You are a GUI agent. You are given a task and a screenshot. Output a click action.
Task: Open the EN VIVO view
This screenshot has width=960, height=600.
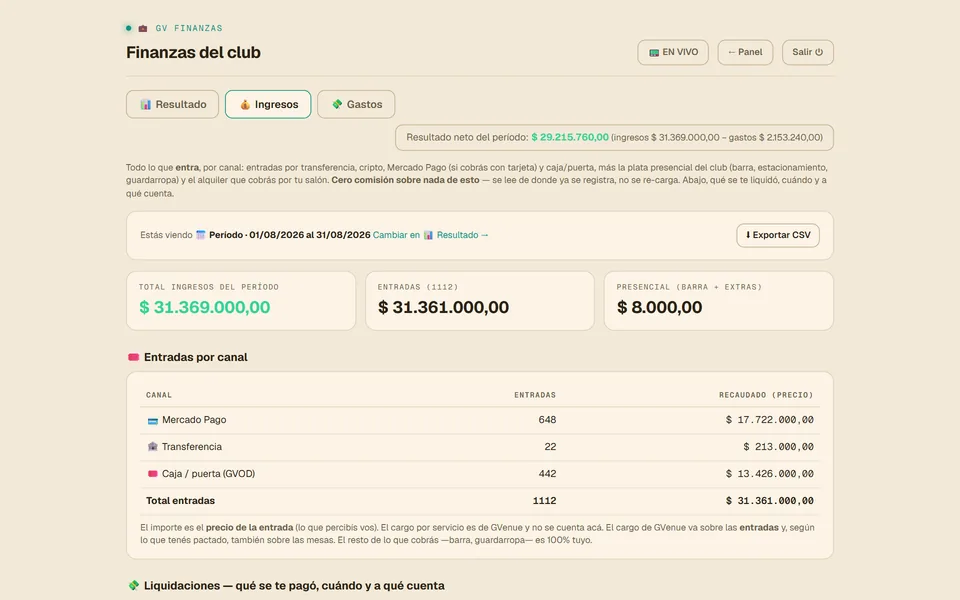pos(673,52)
